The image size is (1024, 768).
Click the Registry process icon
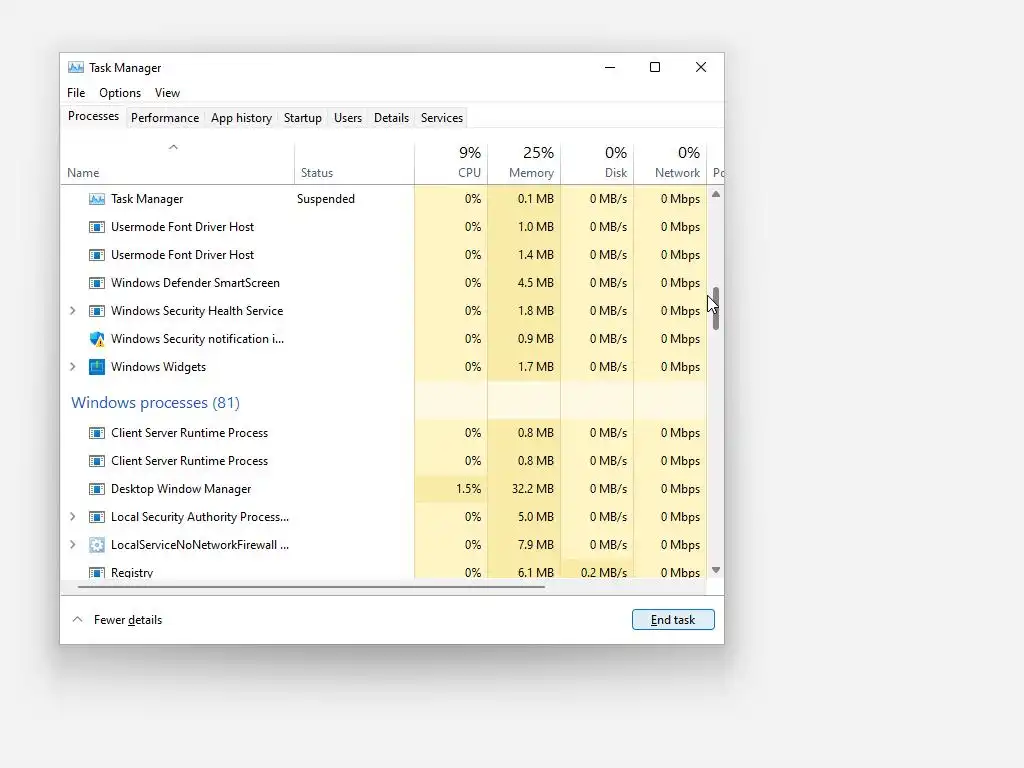(x=97, y=573)
